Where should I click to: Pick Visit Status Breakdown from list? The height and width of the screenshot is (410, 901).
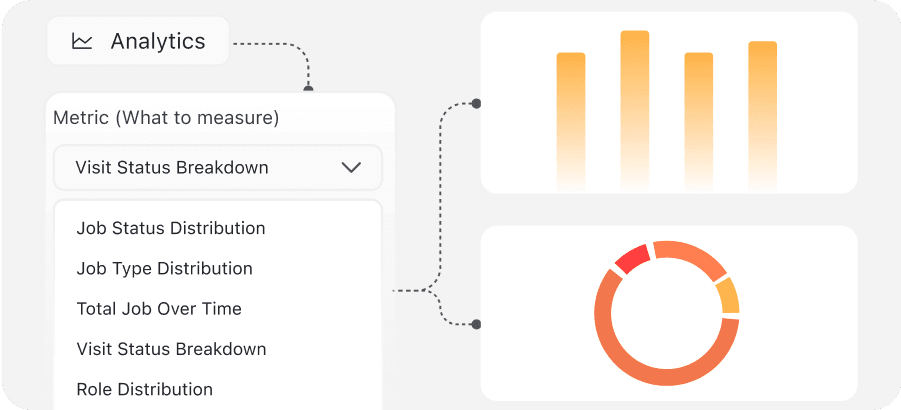(171, 349)
